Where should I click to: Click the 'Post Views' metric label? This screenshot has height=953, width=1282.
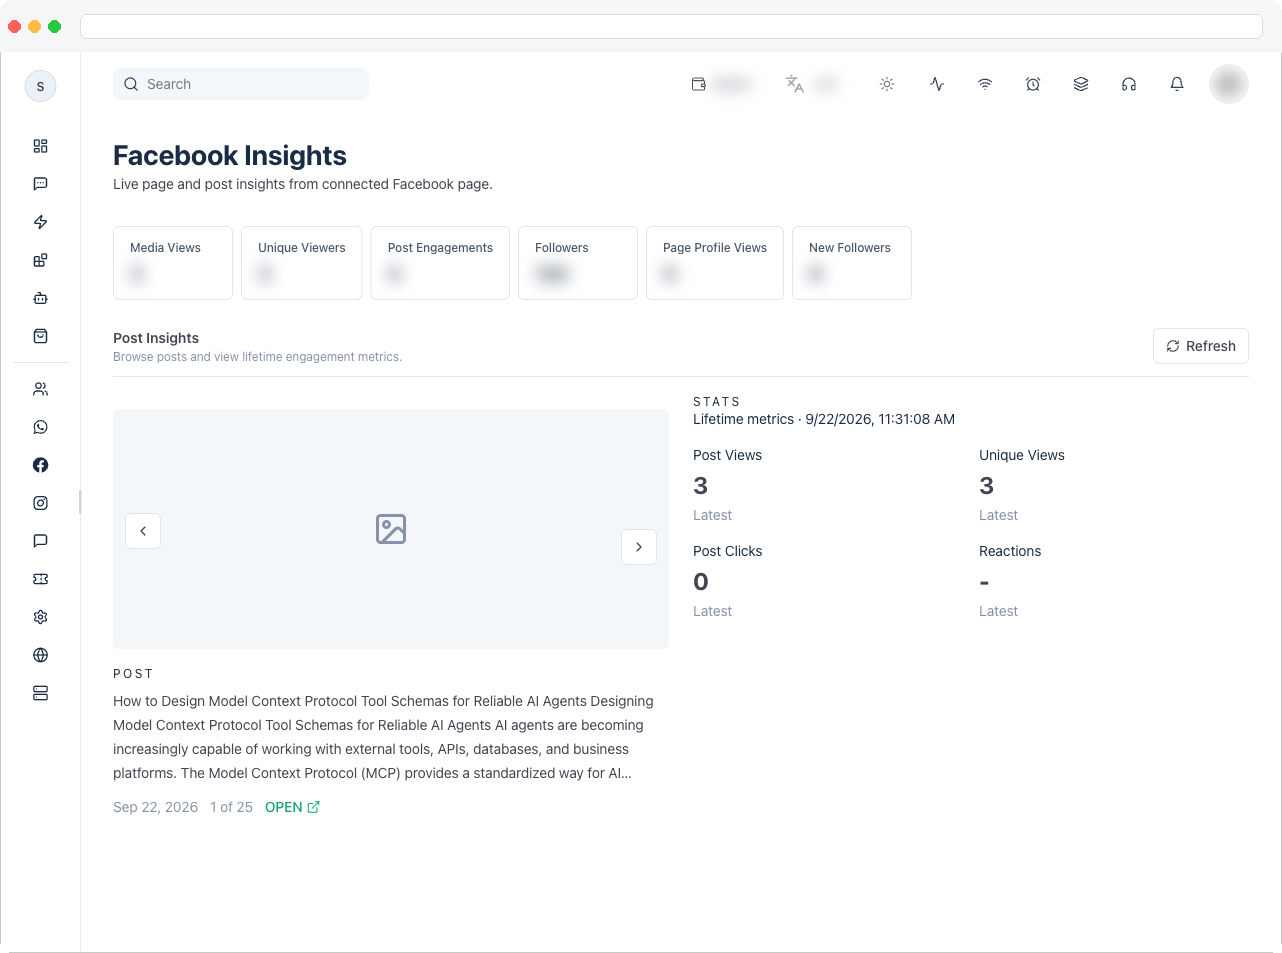click(727, 455)
